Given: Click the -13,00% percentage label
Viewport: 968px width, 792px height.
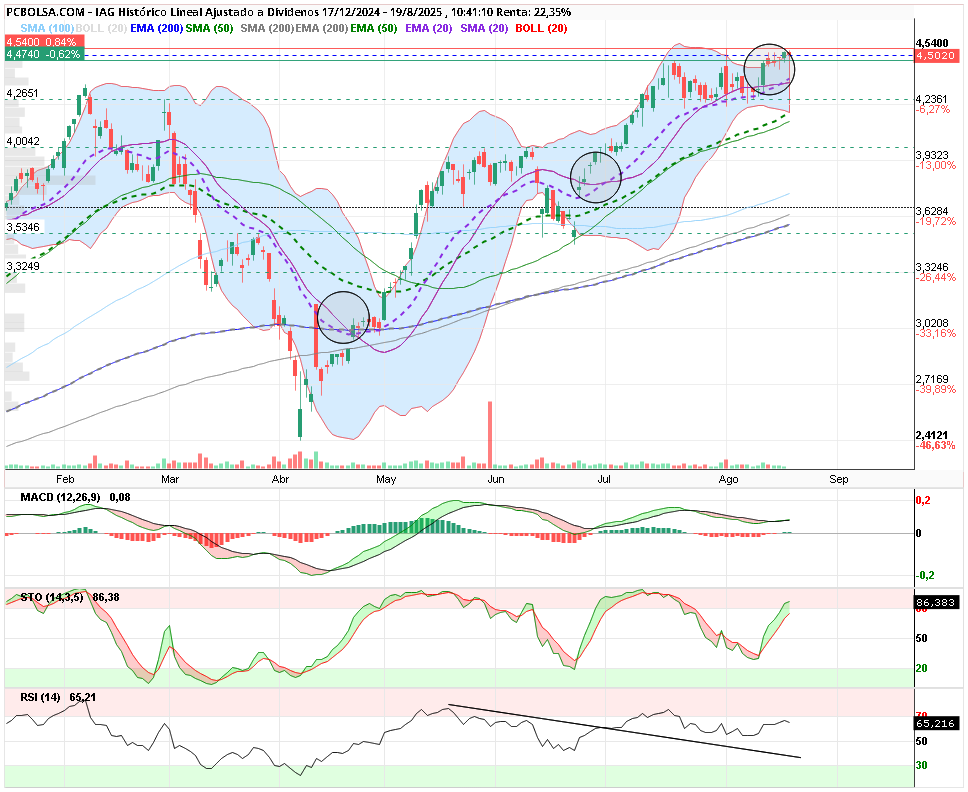Looking at the screenshot, I should (x=935, y=165).
